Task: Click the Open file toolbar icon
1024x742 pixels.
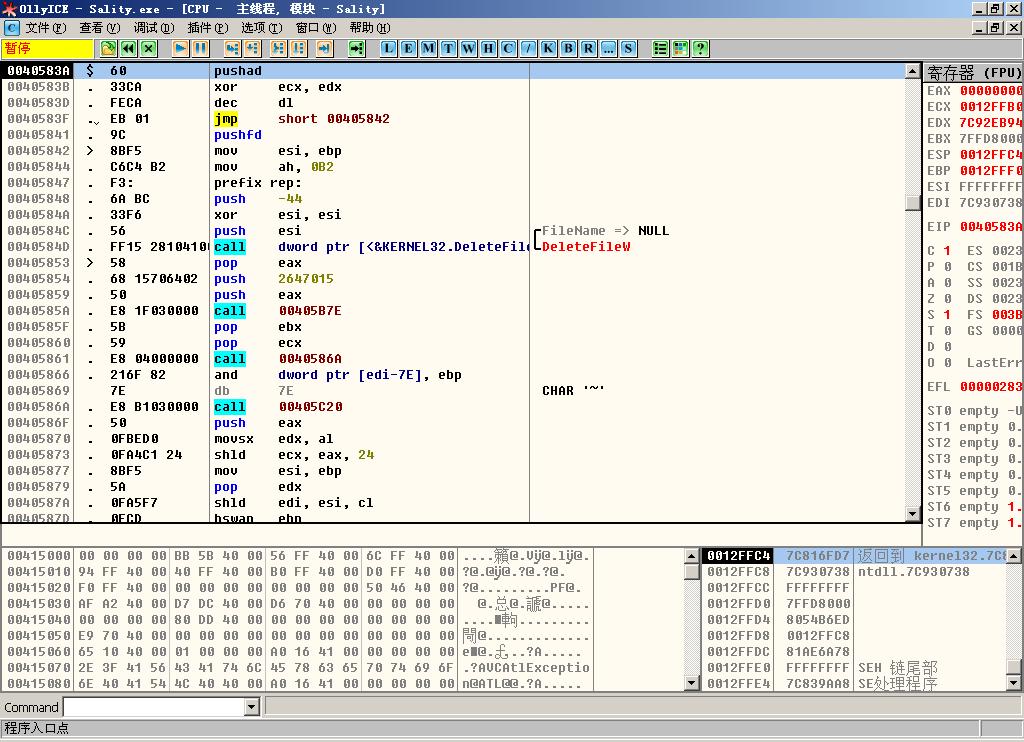Action: tap(108, 48)
